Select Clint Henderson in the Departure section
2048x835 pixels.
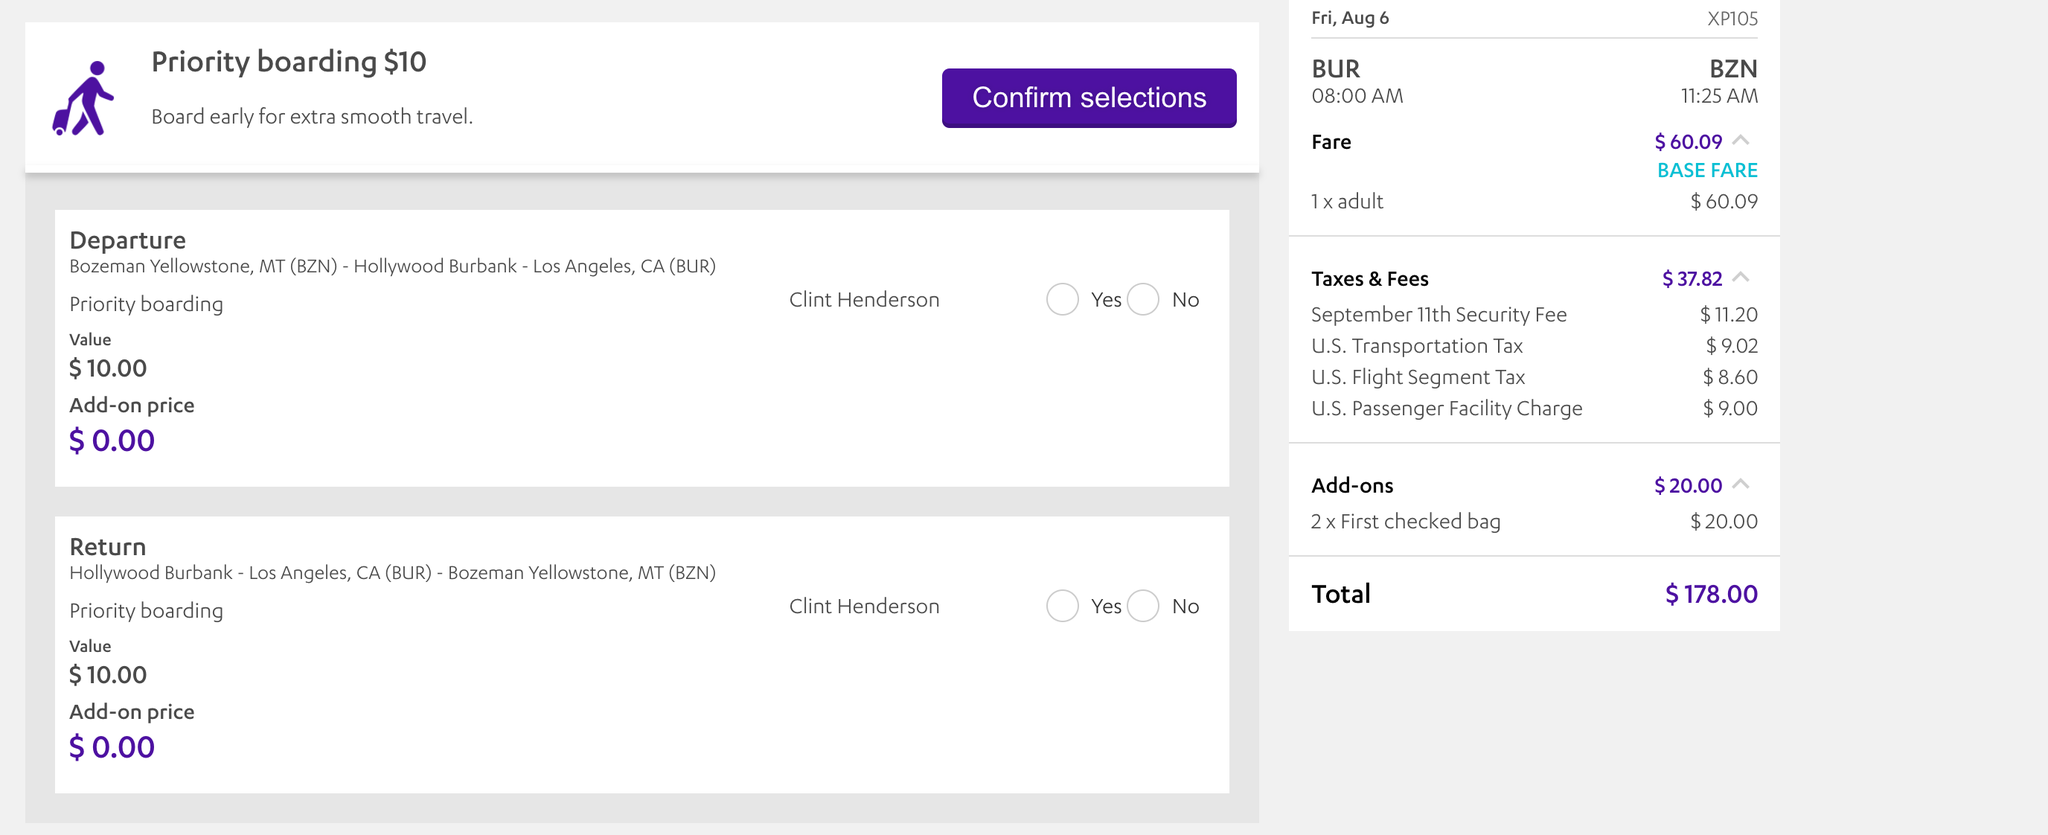(863, 299)
